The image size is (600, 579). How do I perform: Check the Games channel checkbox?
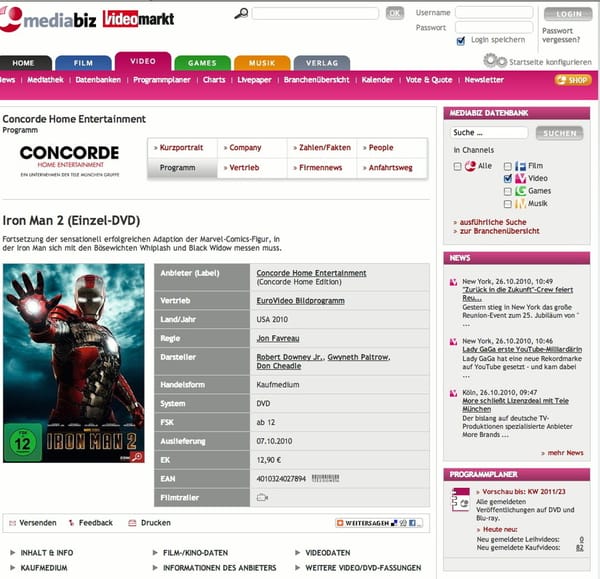[508, 191]
